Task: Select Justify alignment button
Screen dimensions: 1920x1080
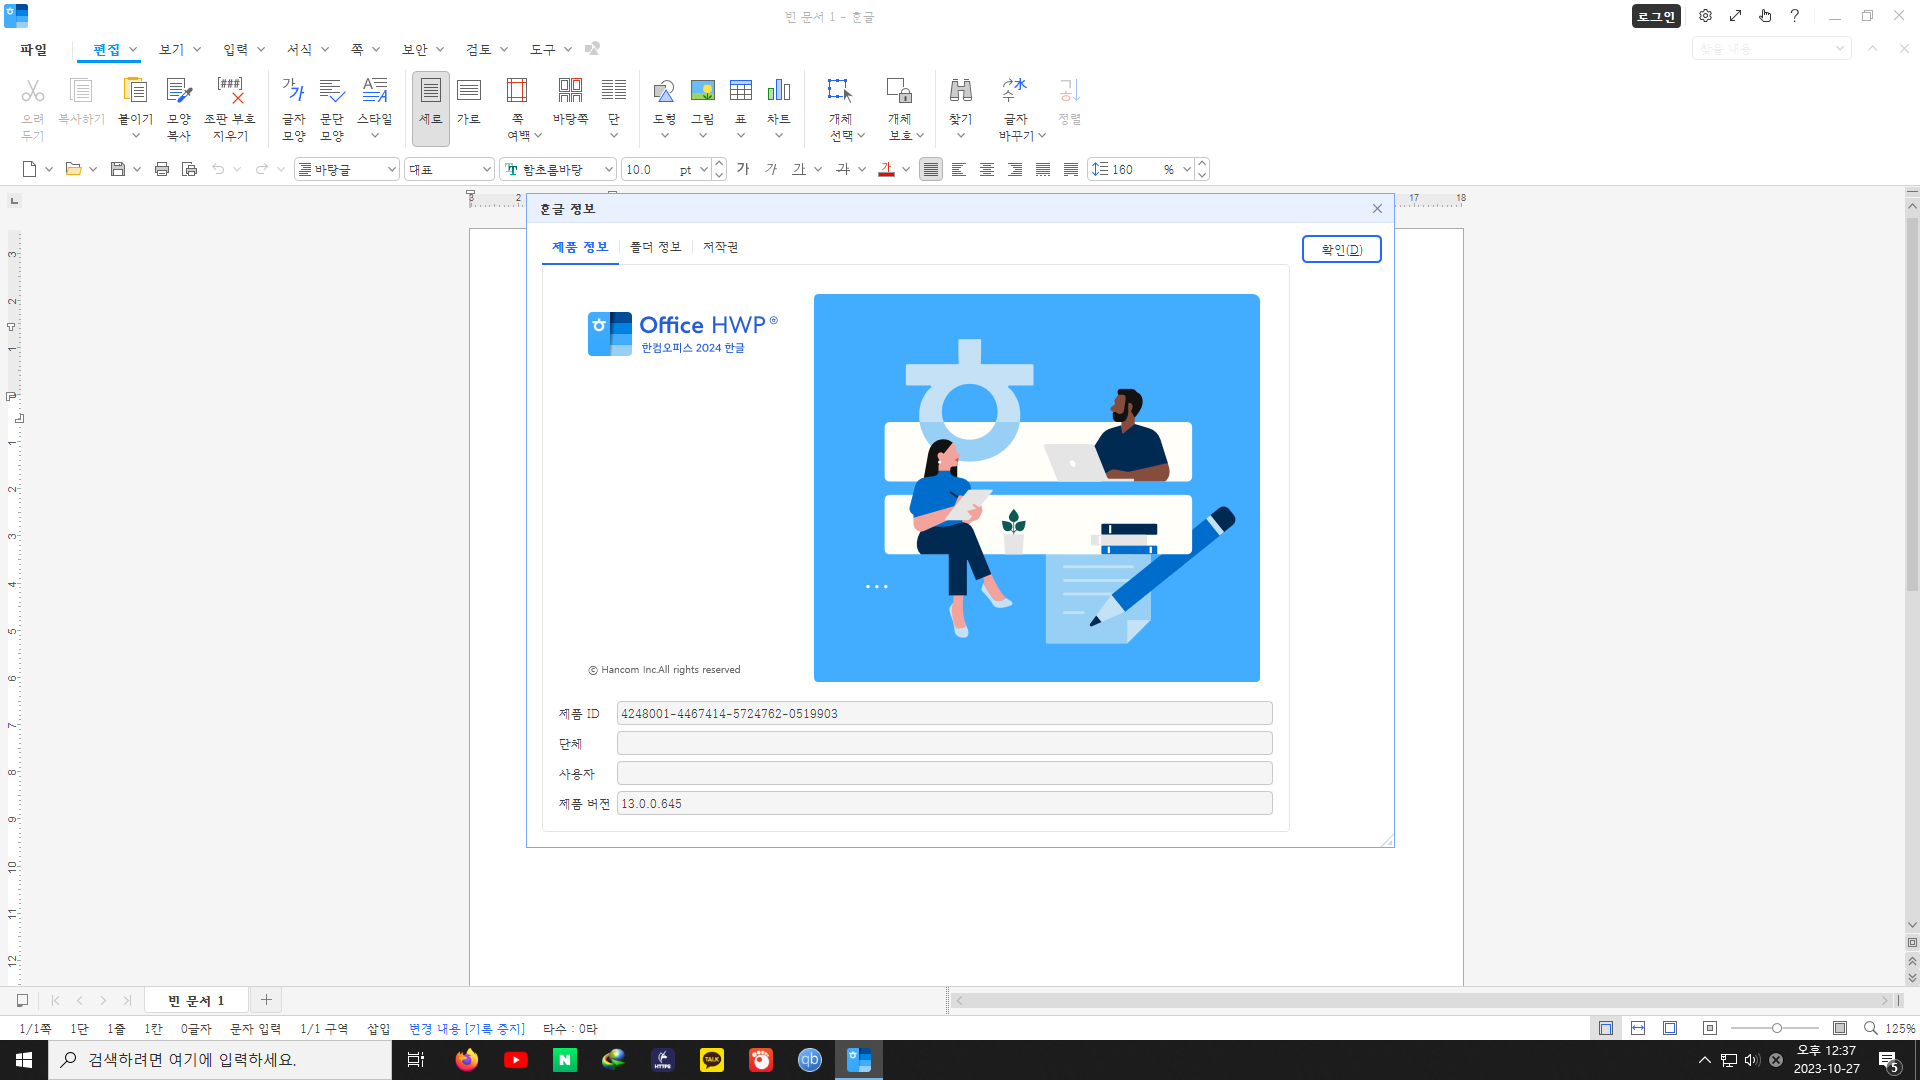Action: (931, 169)
